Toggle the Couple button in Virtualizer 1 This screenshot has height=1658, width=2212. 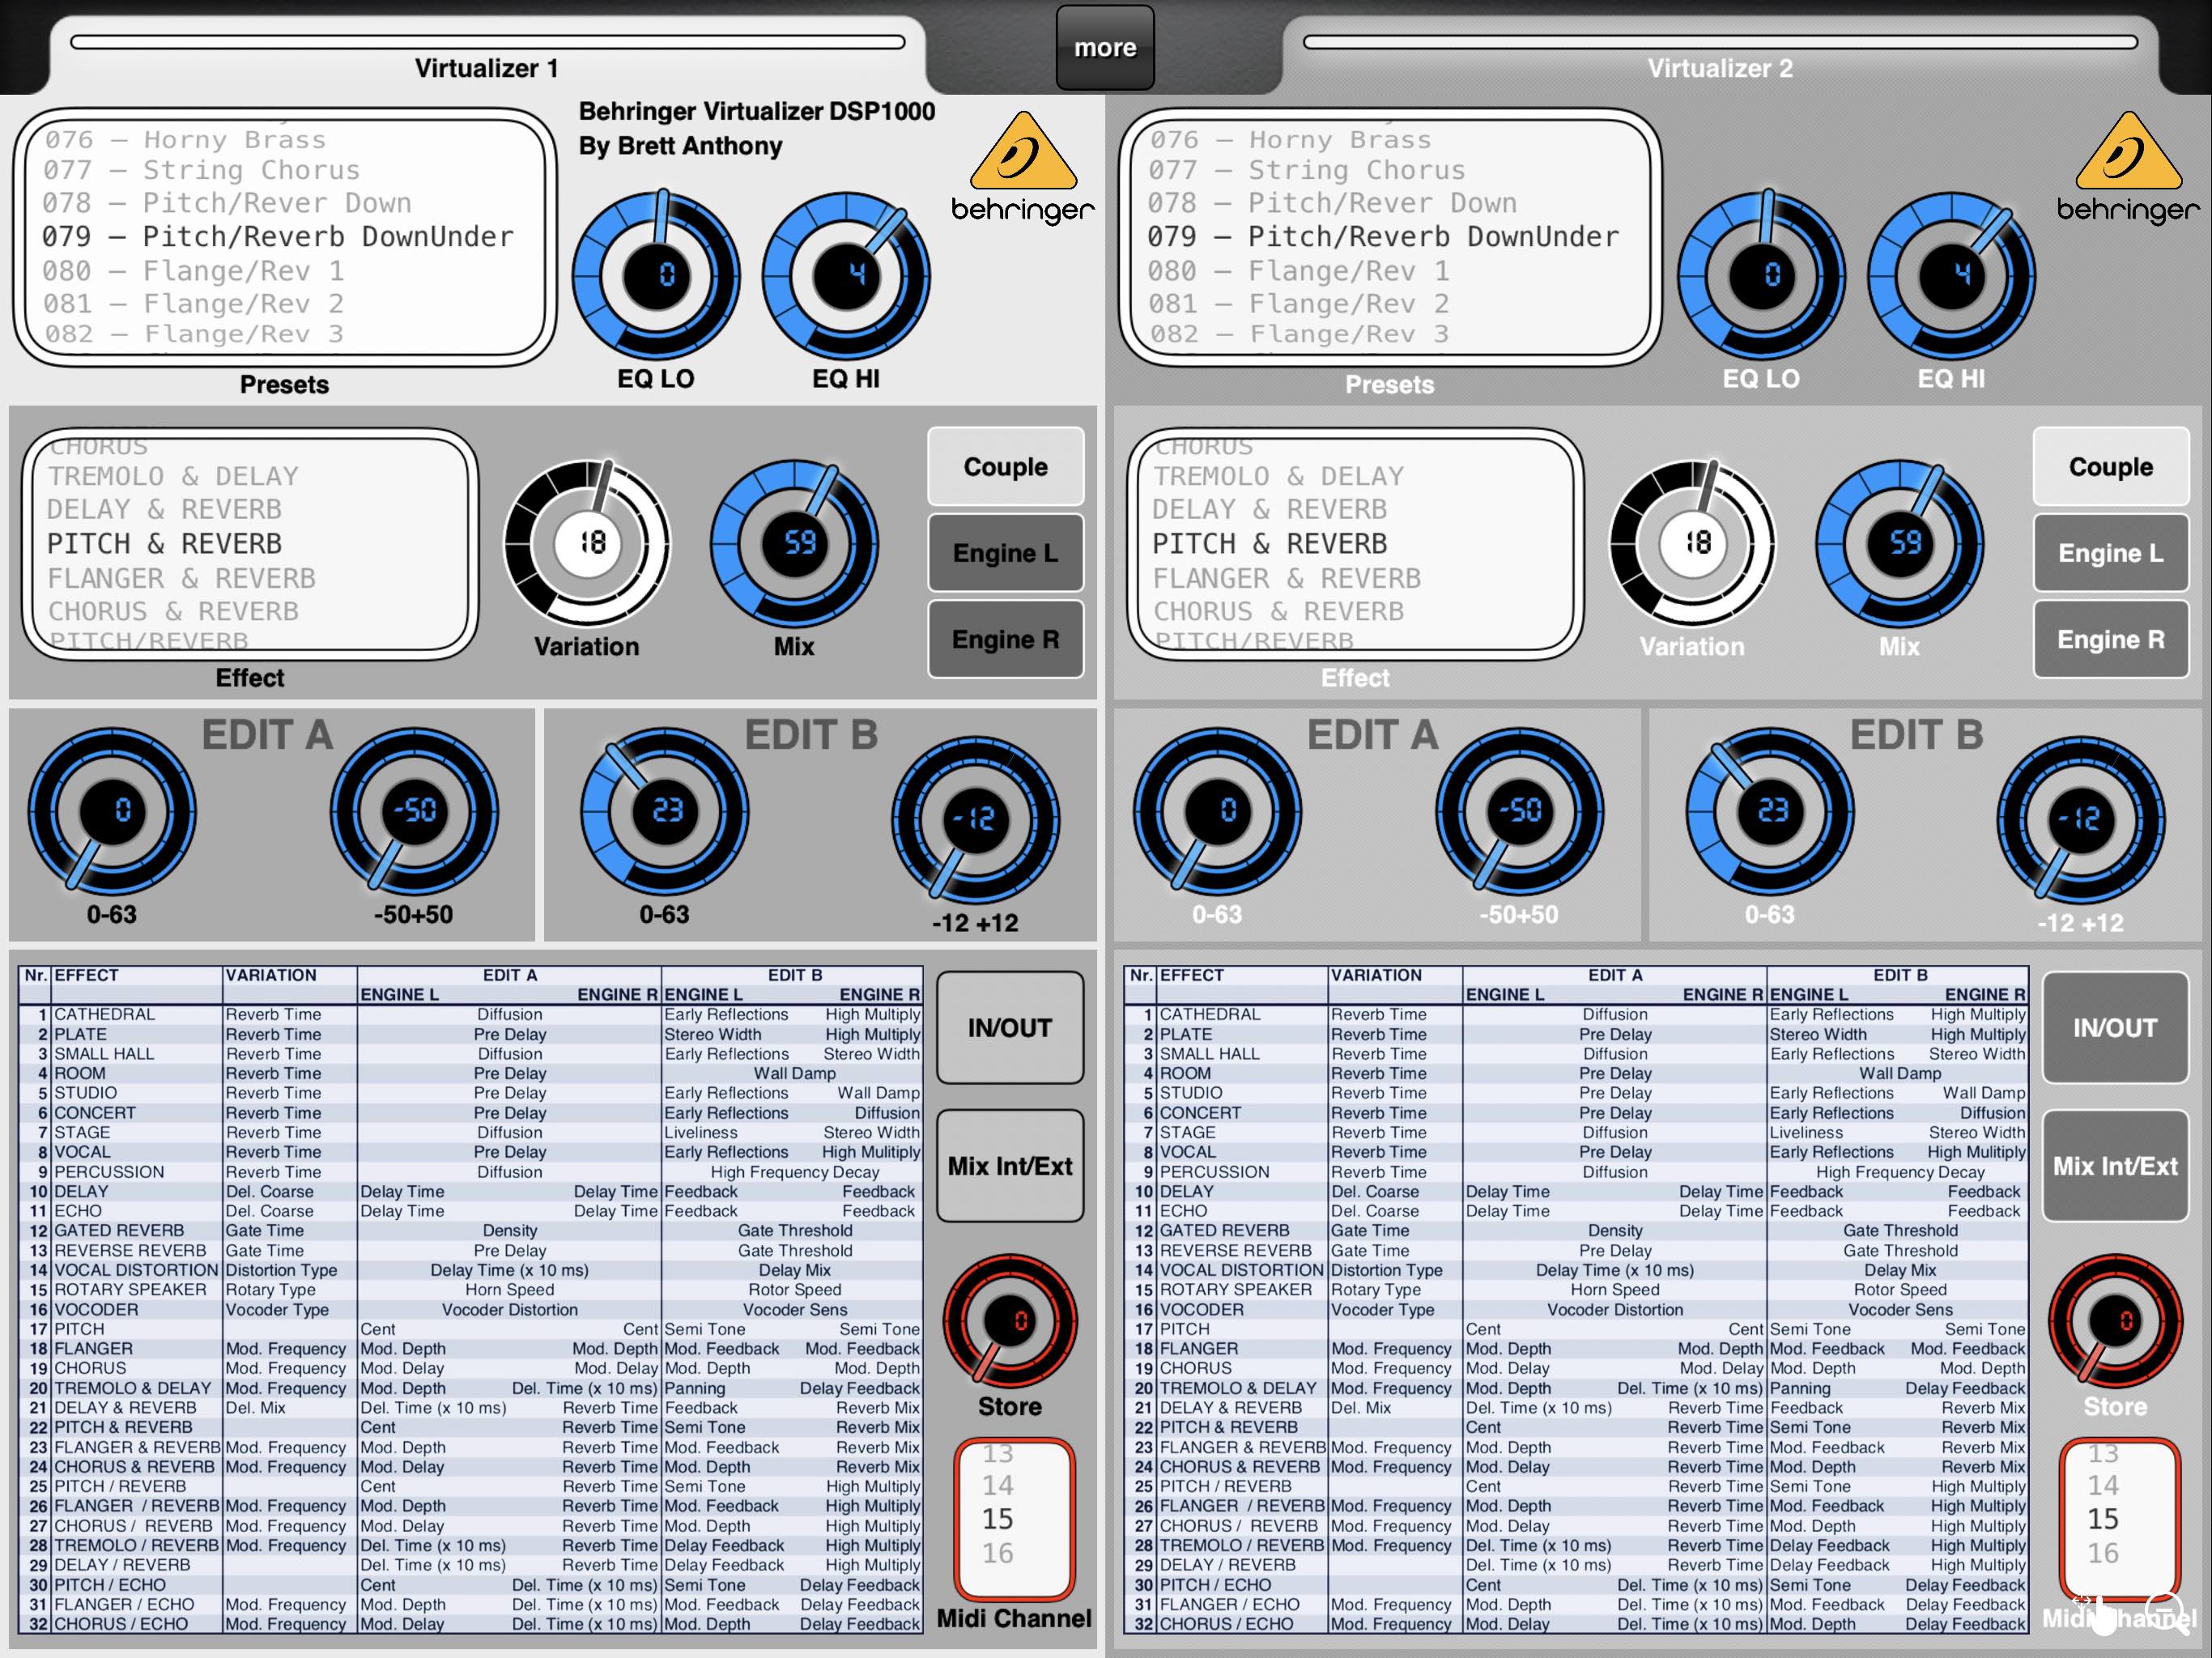(x=1005, y=466)
